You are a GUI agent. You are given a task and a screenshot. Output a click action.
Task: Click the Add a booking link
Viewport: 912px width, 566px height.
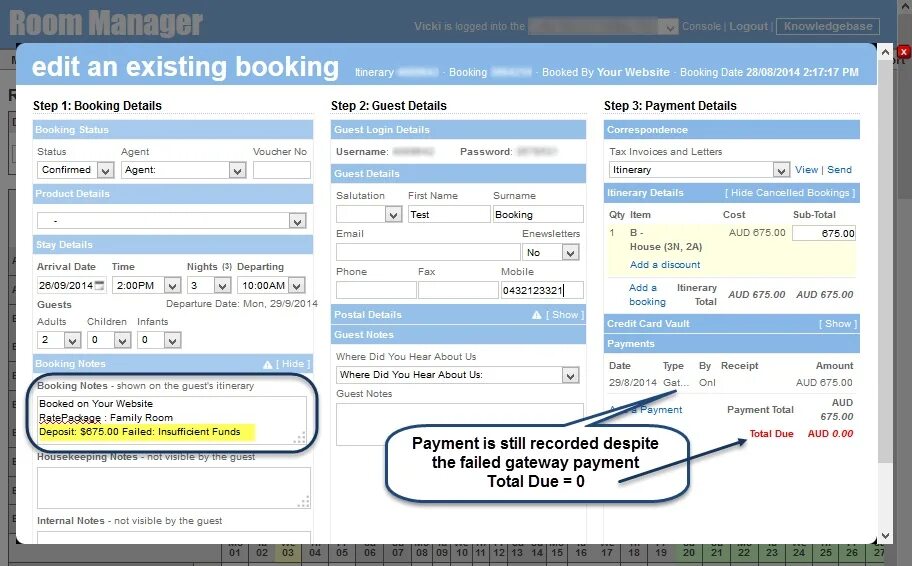(647, 295)
